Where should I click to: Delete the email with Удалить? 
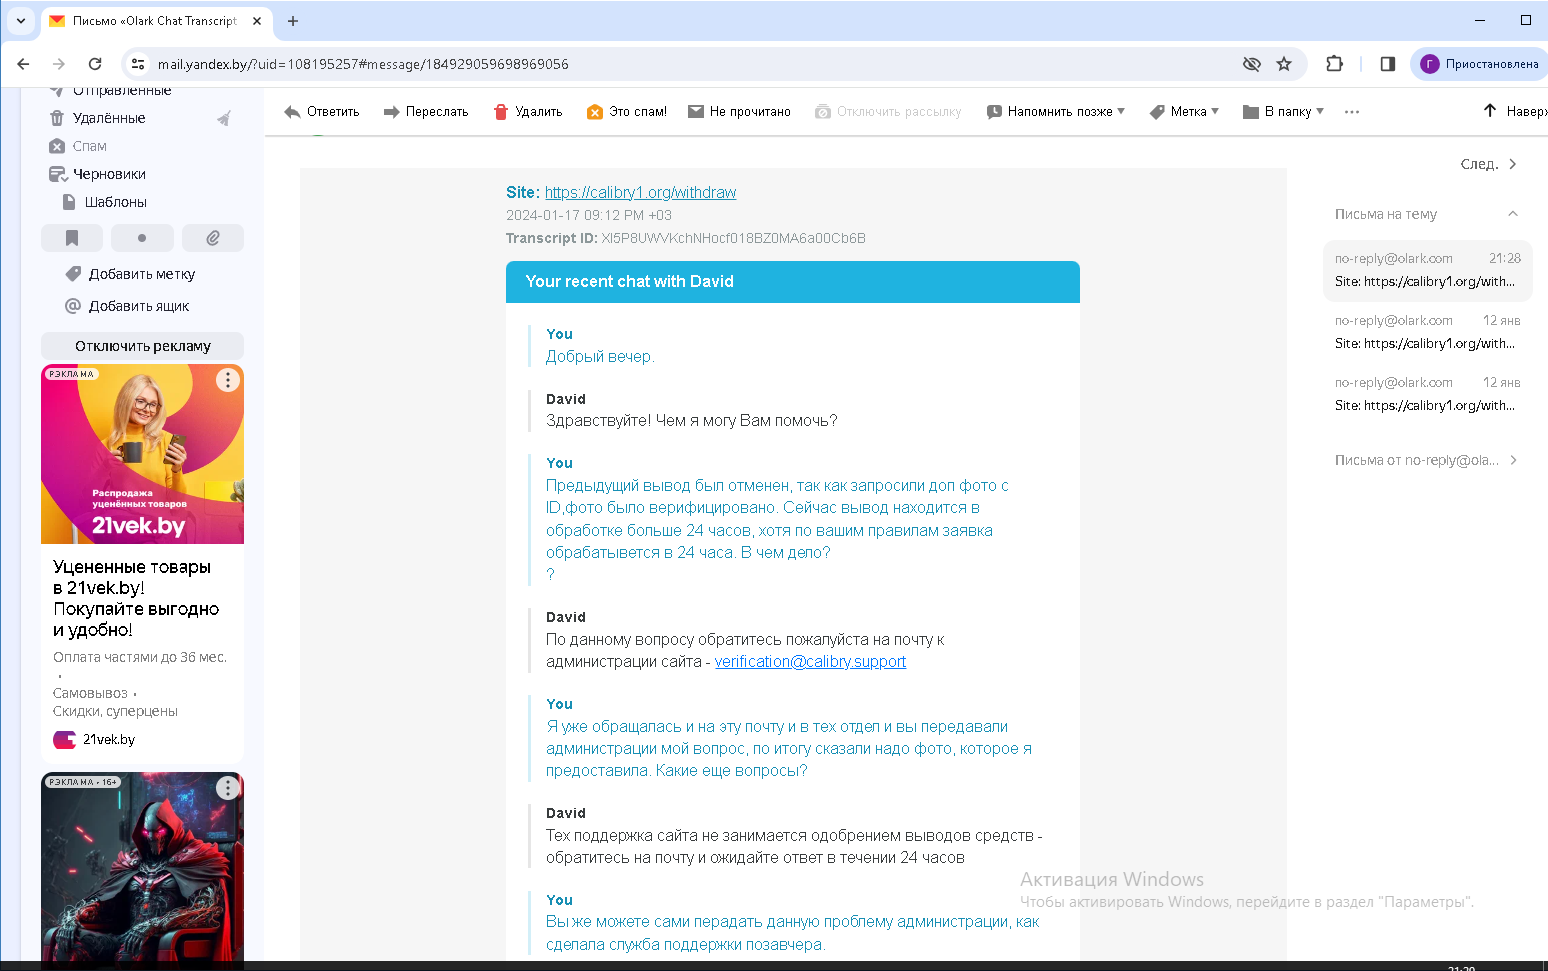coord(528,112)
